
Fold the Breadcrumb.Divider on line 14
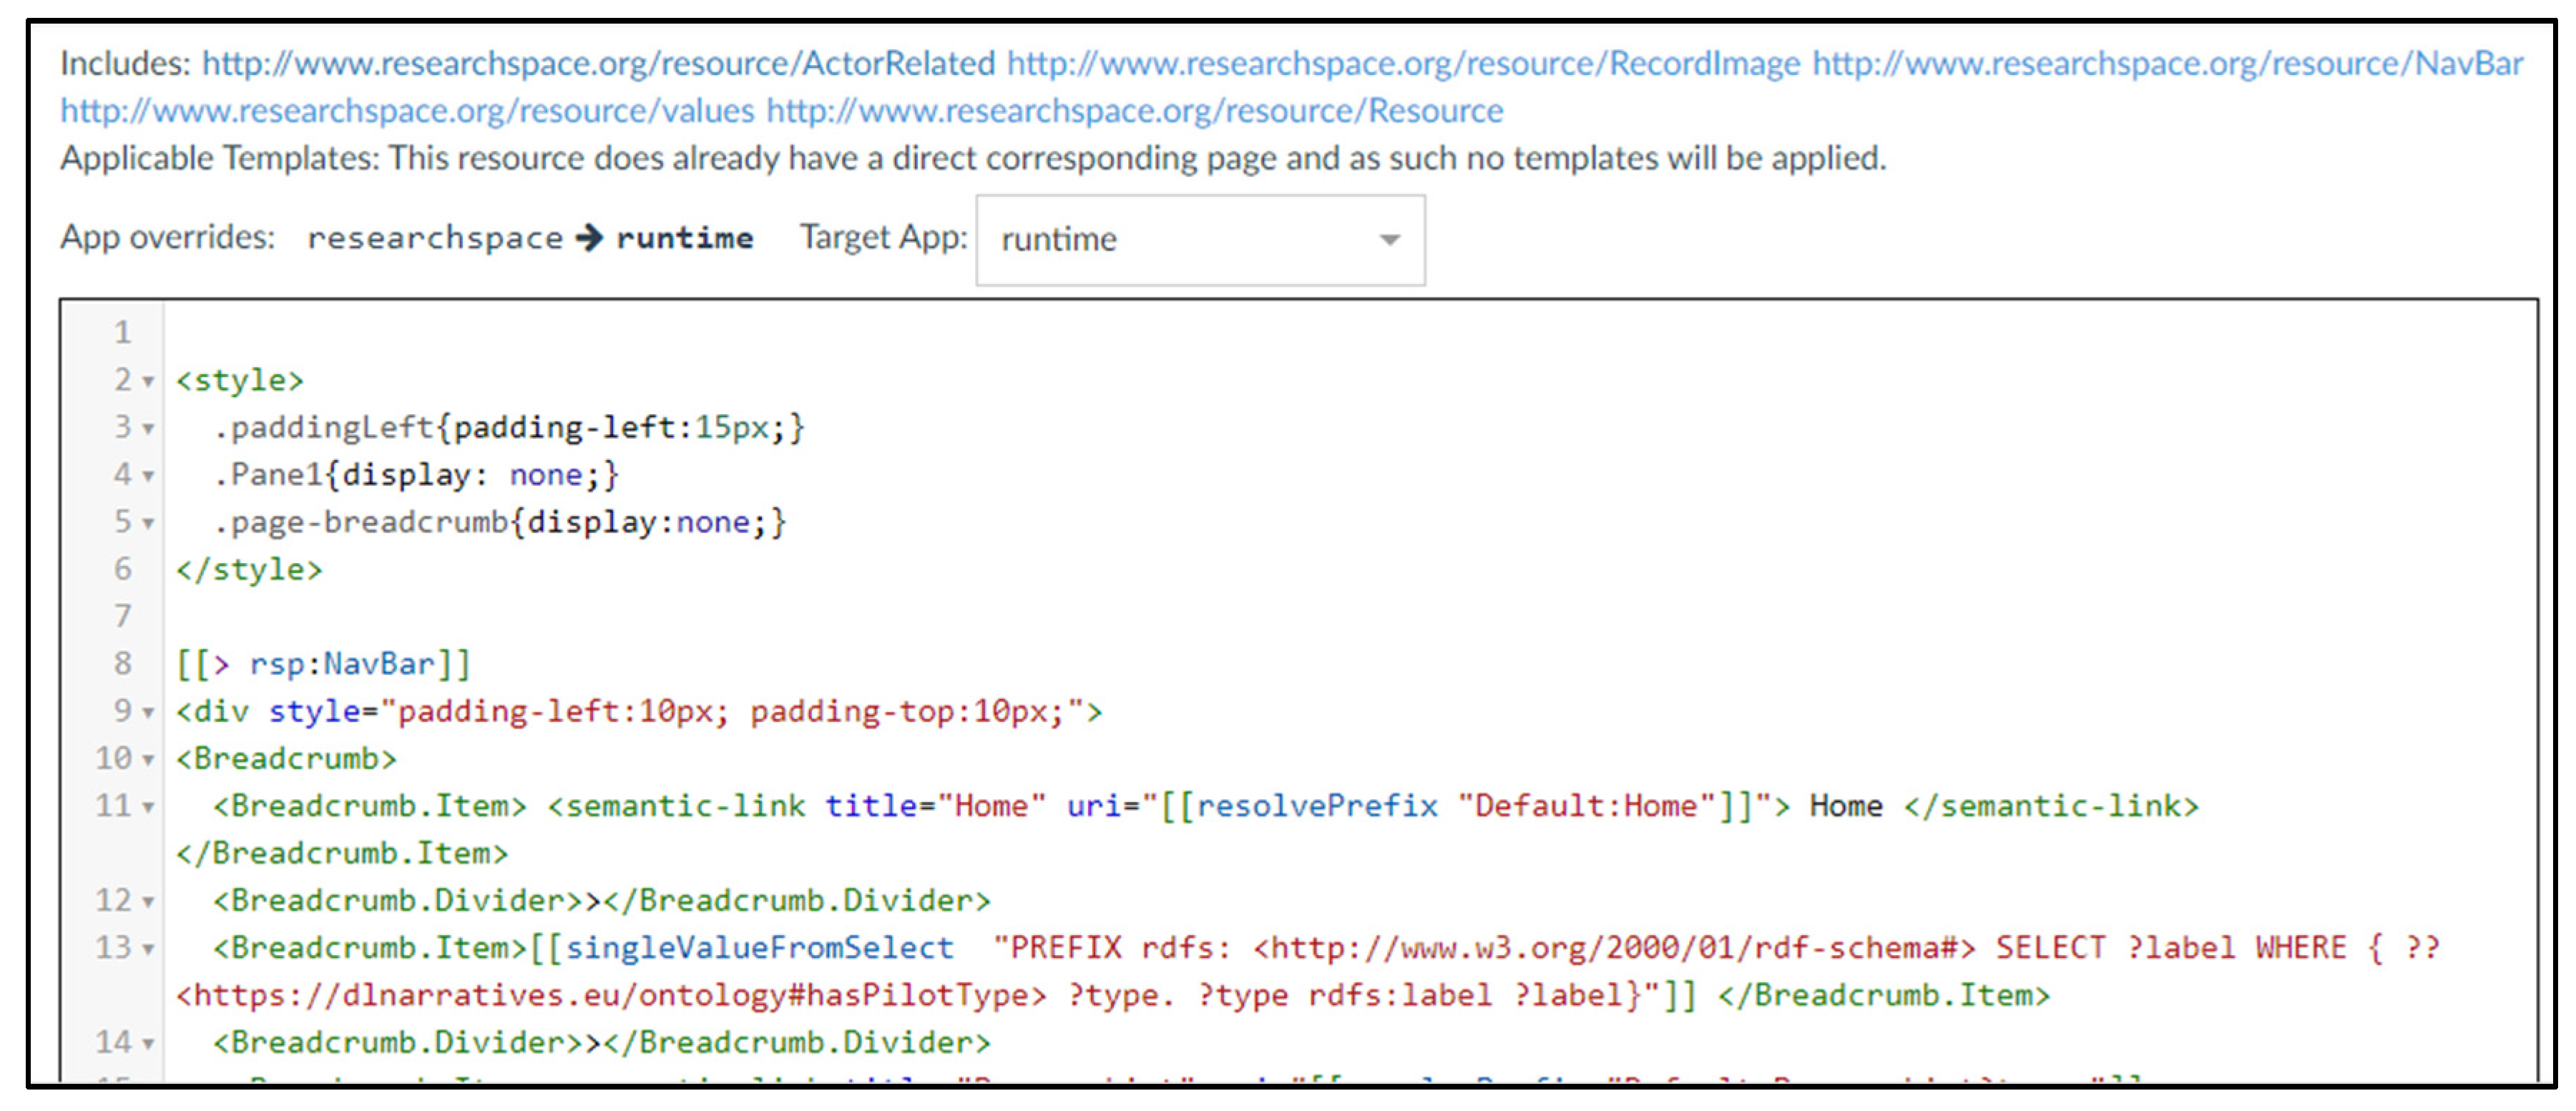pyautogui.click(x=148, y=1044)
